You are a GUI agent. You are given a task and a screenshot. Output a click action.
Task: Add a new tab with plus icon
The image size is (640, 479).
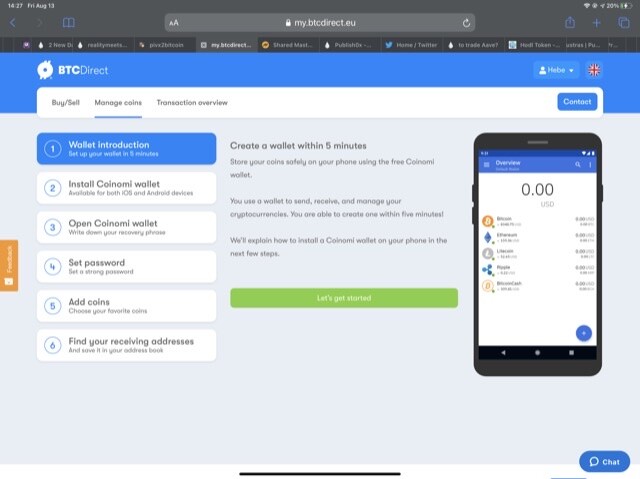596,23
